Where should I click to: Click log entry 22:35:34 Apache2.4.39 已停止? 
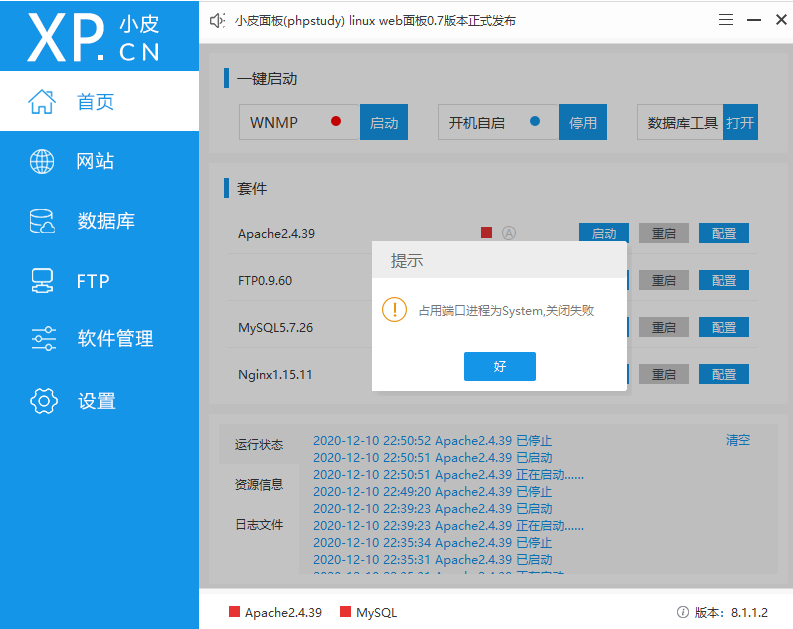coord(432,543)
